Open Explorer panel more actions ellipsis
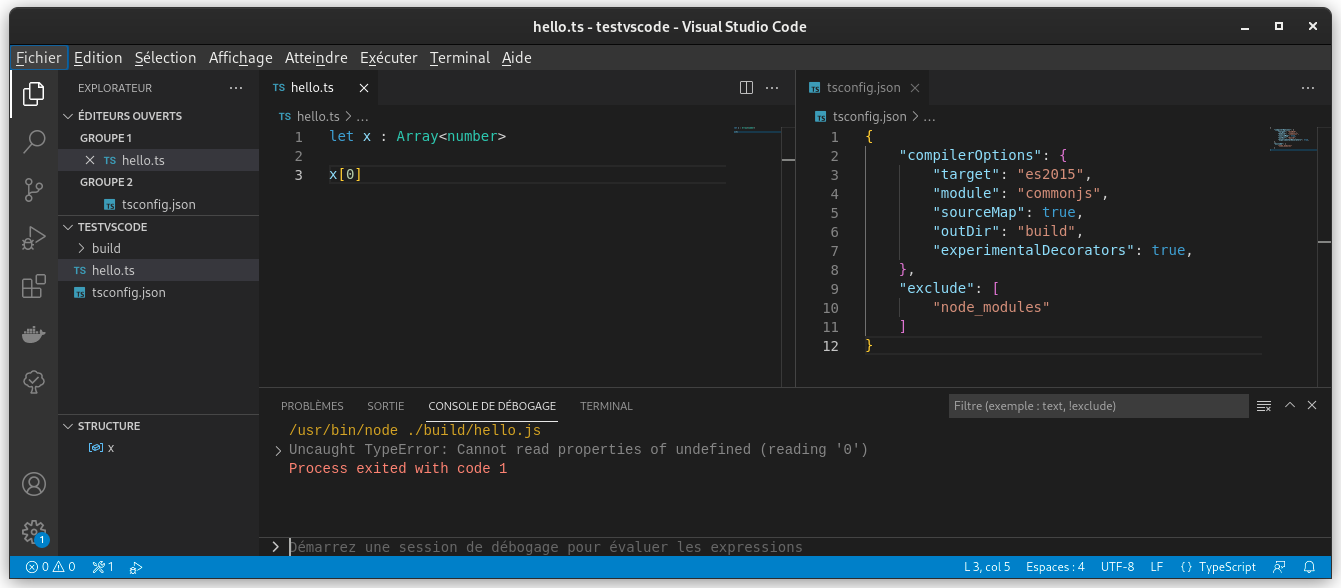Screen dimensions: 1341x588 pos(236,88)
